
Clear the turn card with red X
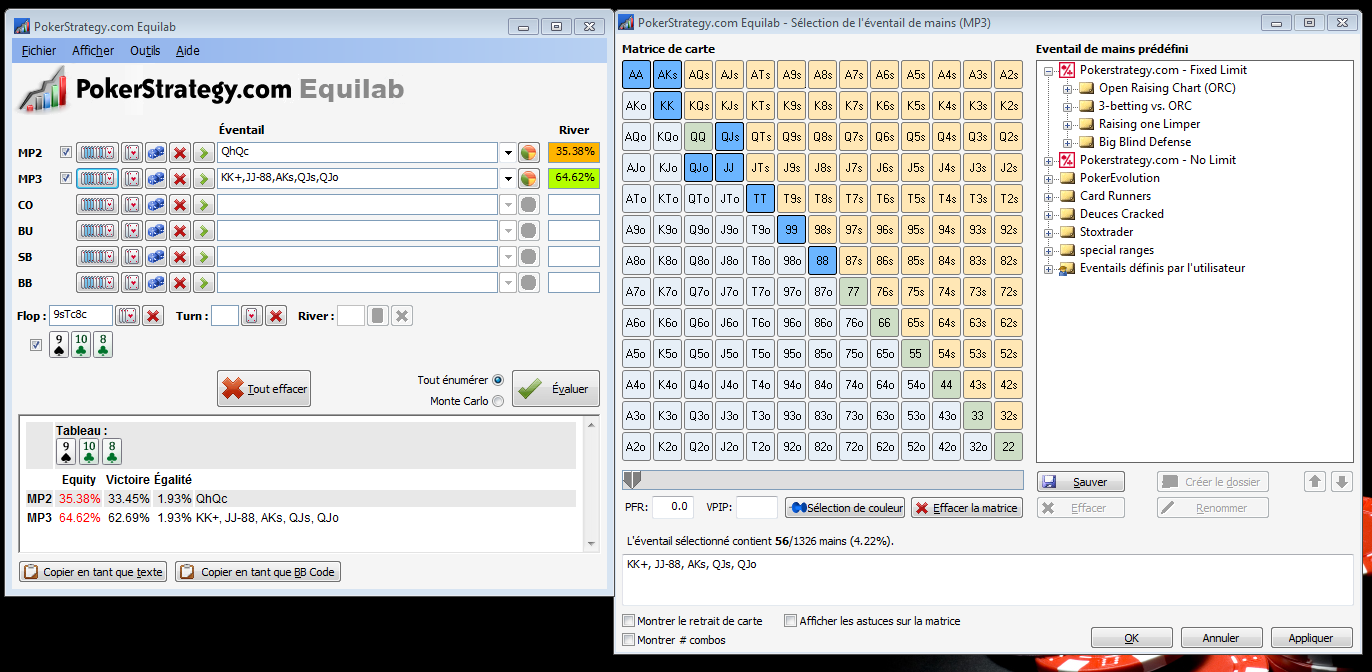(276, 316)
